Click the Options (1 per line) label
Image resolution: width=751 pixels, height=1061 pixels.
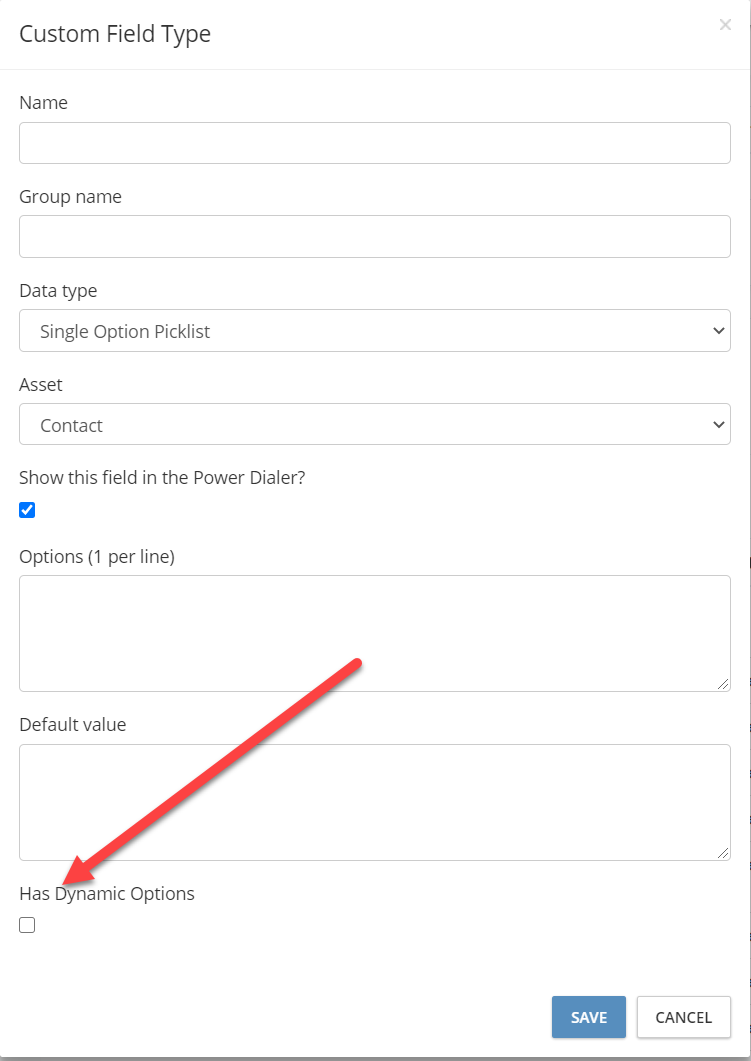click(97, 557)
